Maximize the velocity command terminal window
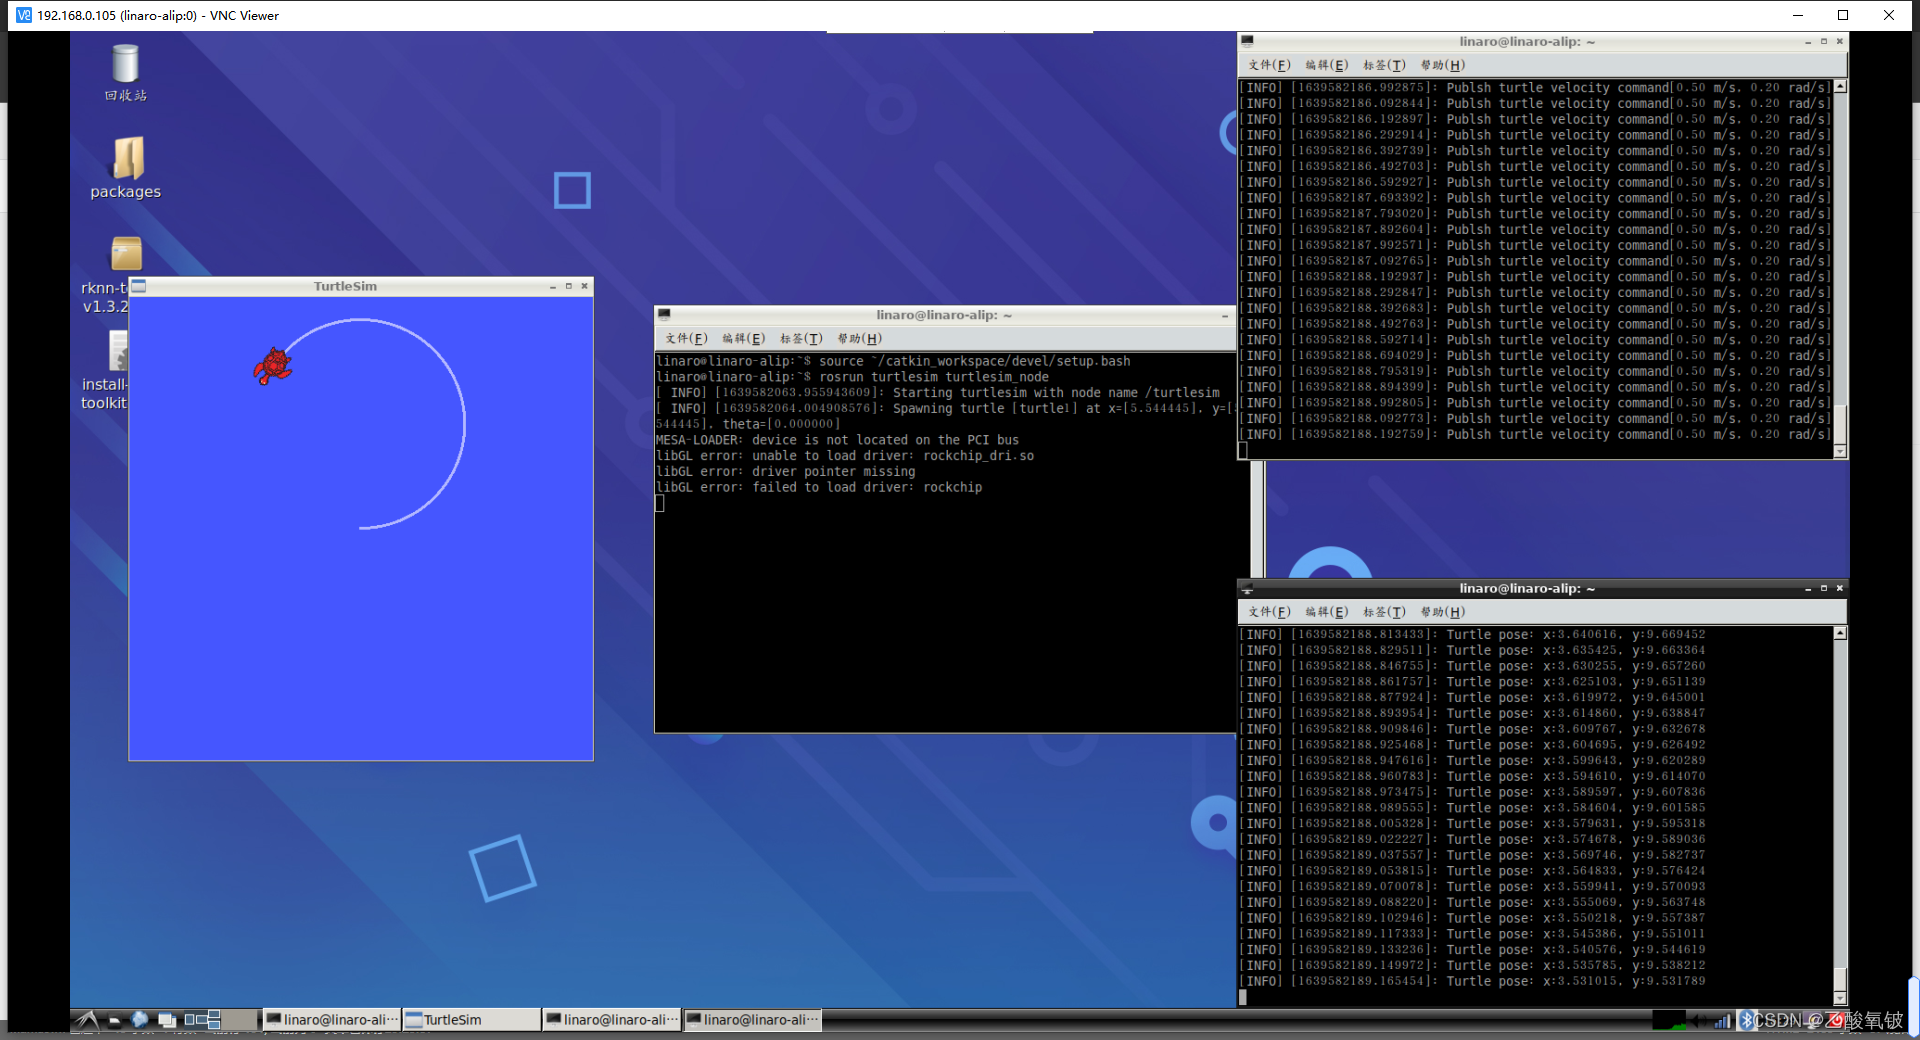This screenshot has width=1920, height=1040. point(1824,41)
